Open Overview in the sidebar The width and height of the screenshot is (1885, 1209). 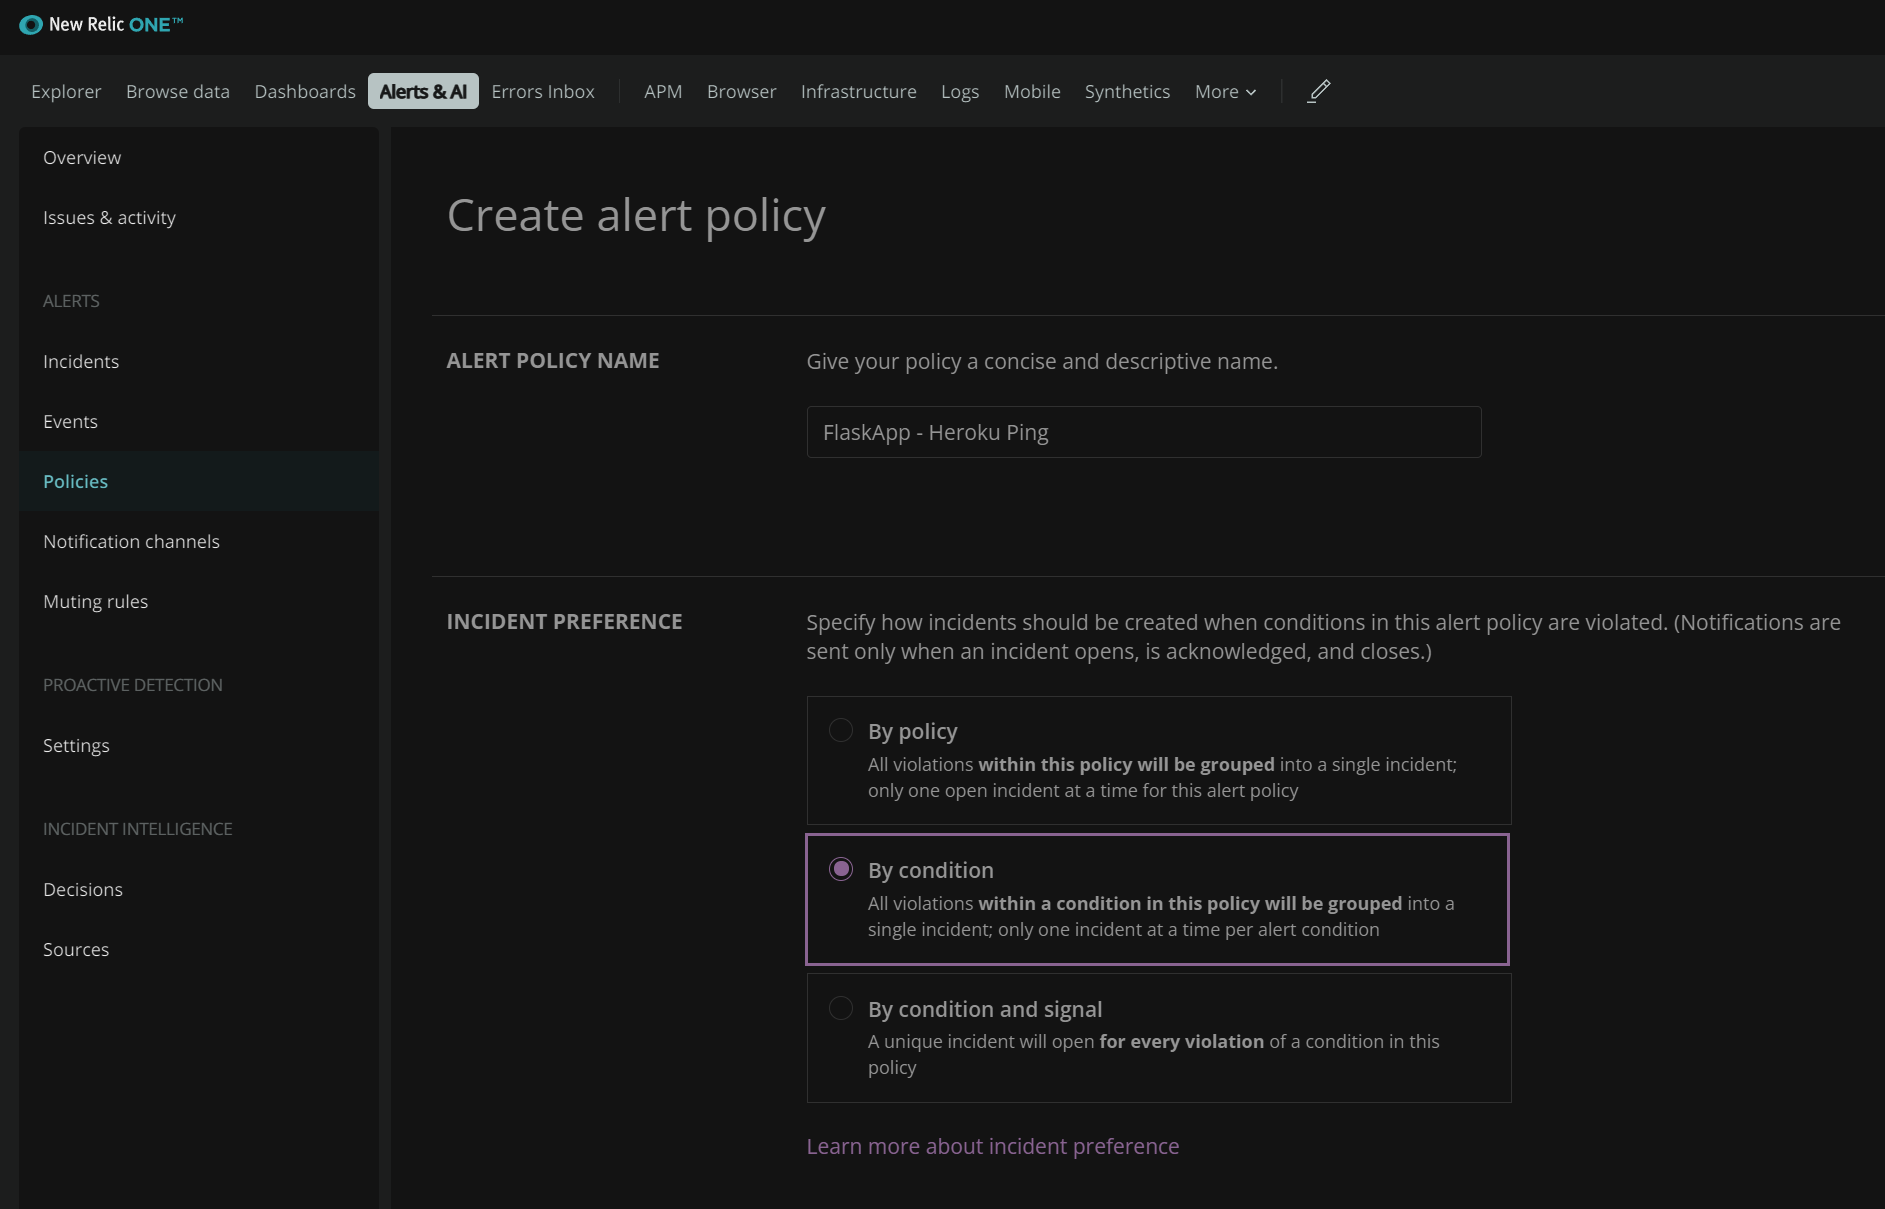199,157
